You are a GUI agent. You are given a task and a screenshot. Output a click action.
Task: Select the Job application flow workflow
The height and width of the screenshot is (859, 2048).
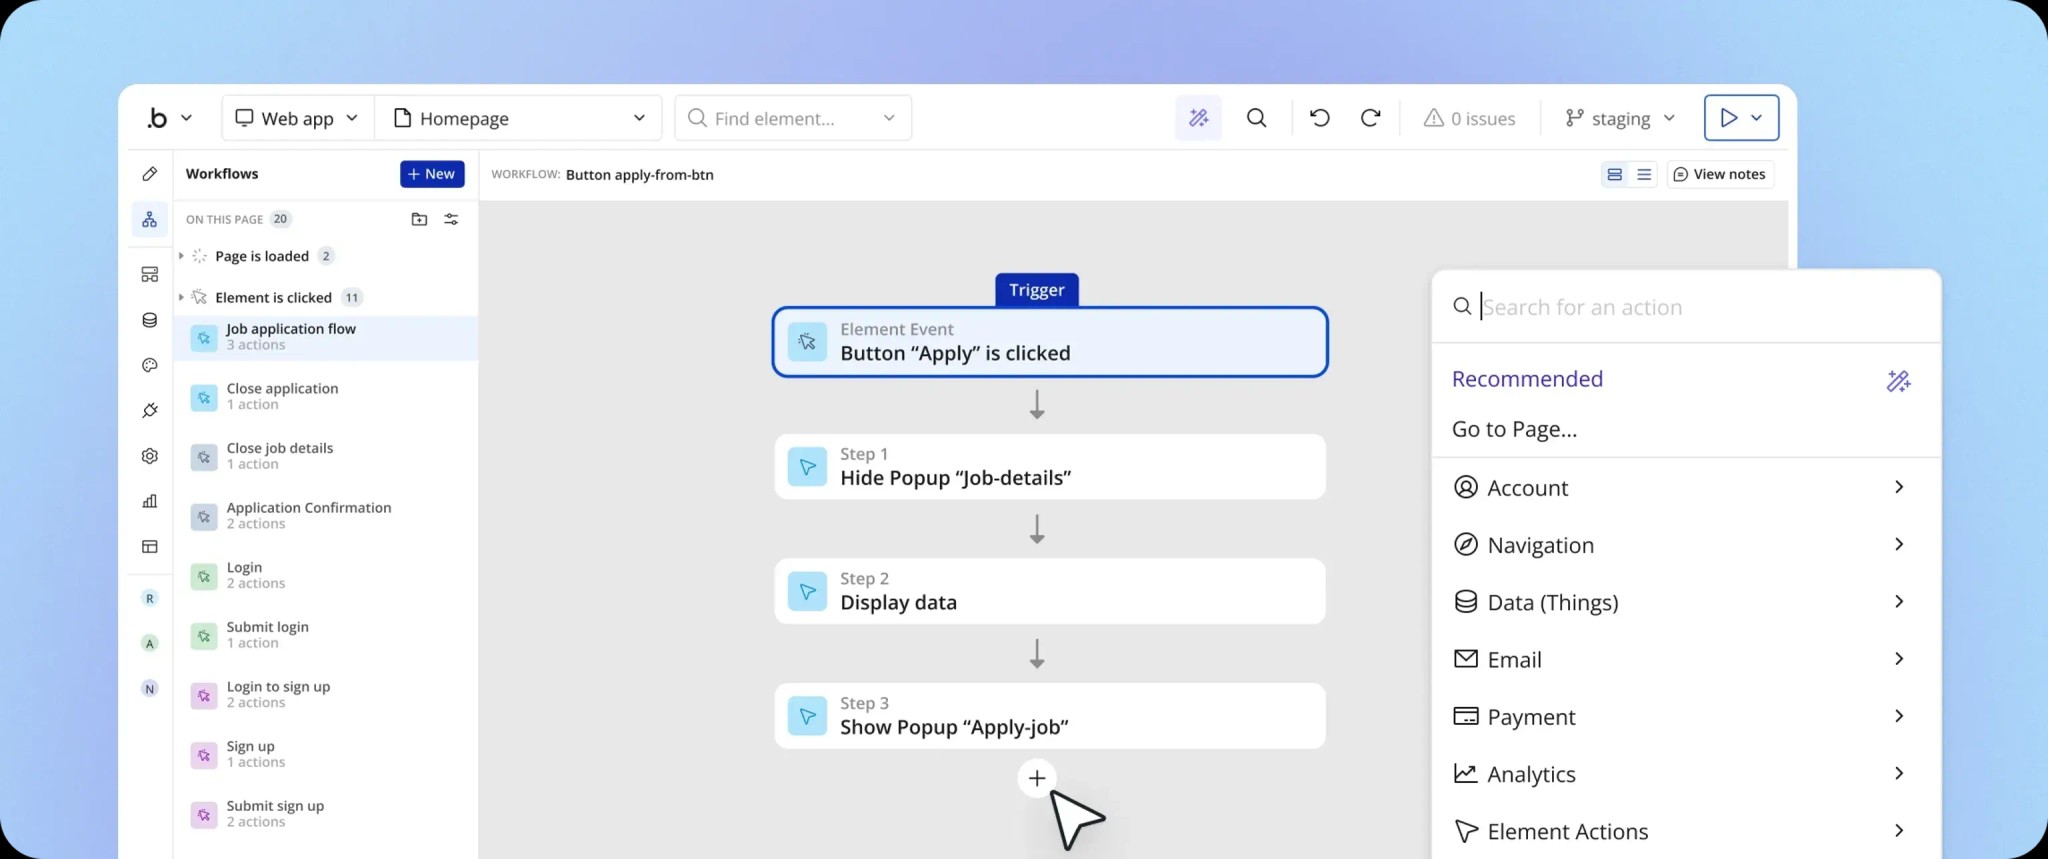point(326,337)
